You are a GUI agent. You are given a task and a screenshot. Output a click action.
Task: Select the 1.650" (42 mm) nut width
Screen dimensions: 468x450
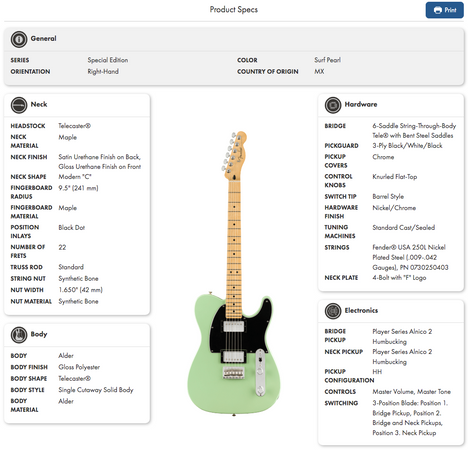(80, 290)
